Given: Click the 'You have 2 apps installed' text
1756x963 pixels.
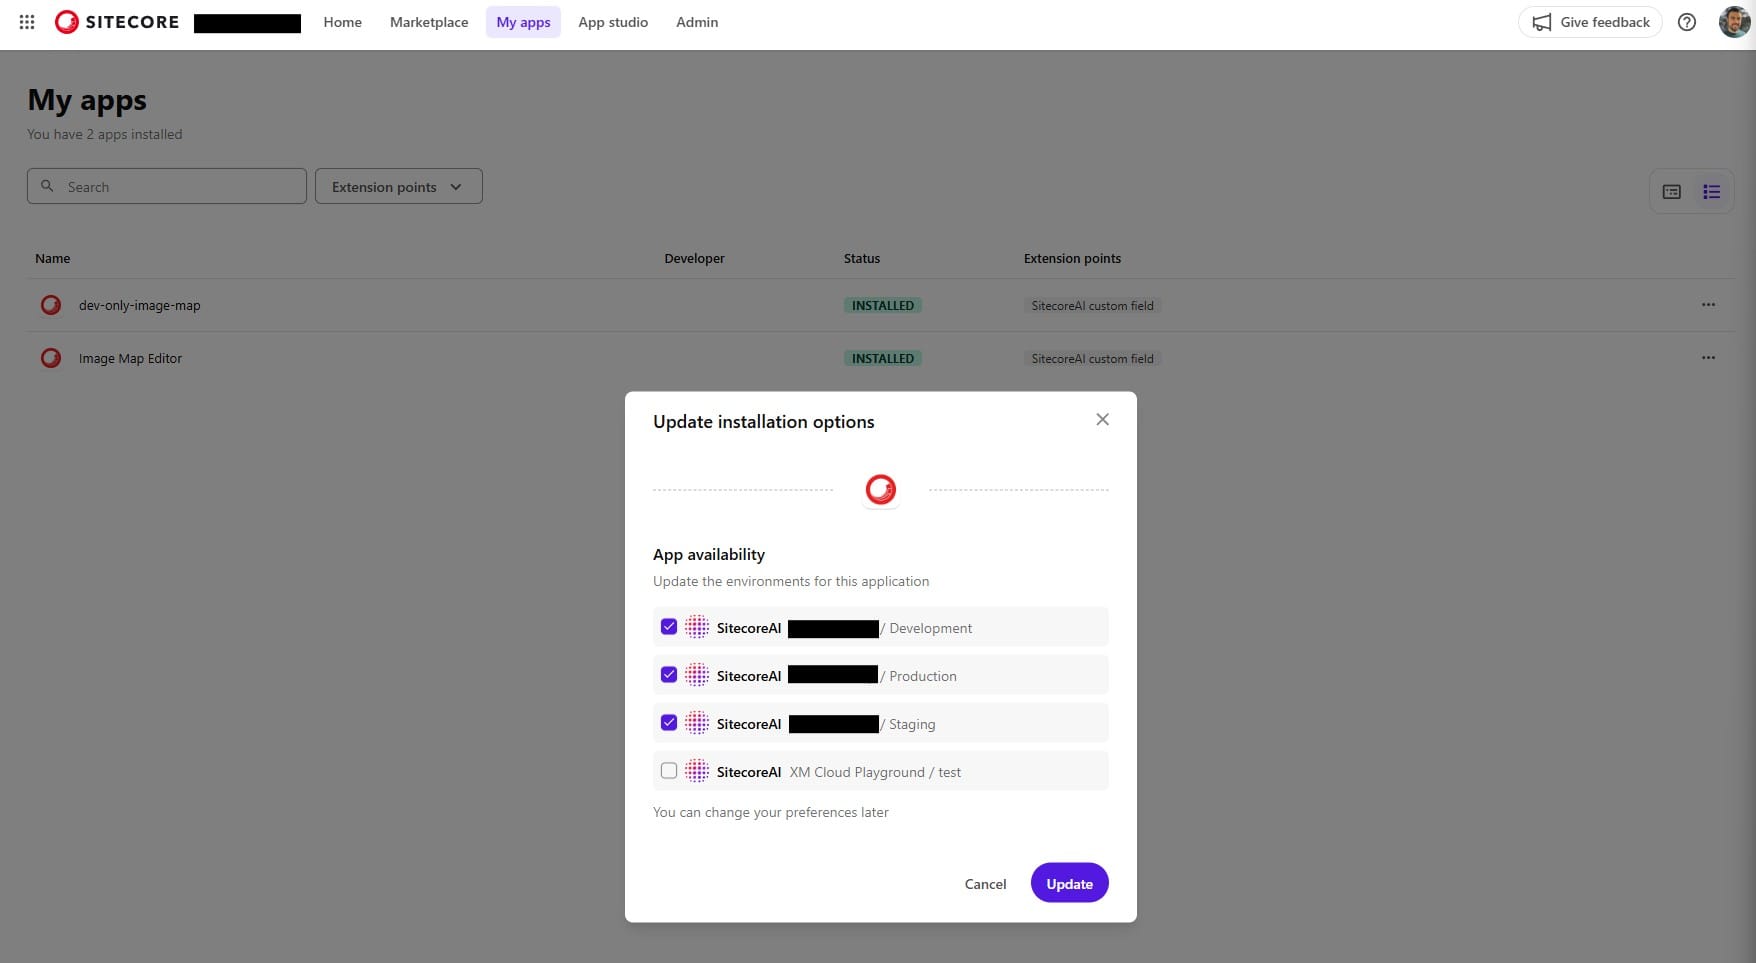Looking at the screenshot, I should [105, 134].
